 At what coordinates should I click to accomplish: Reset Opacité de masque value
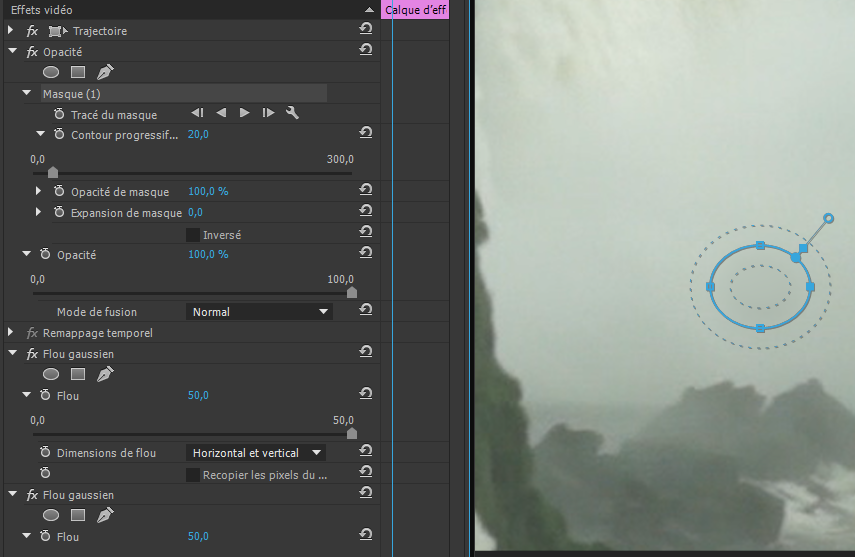tap(366, 190)
